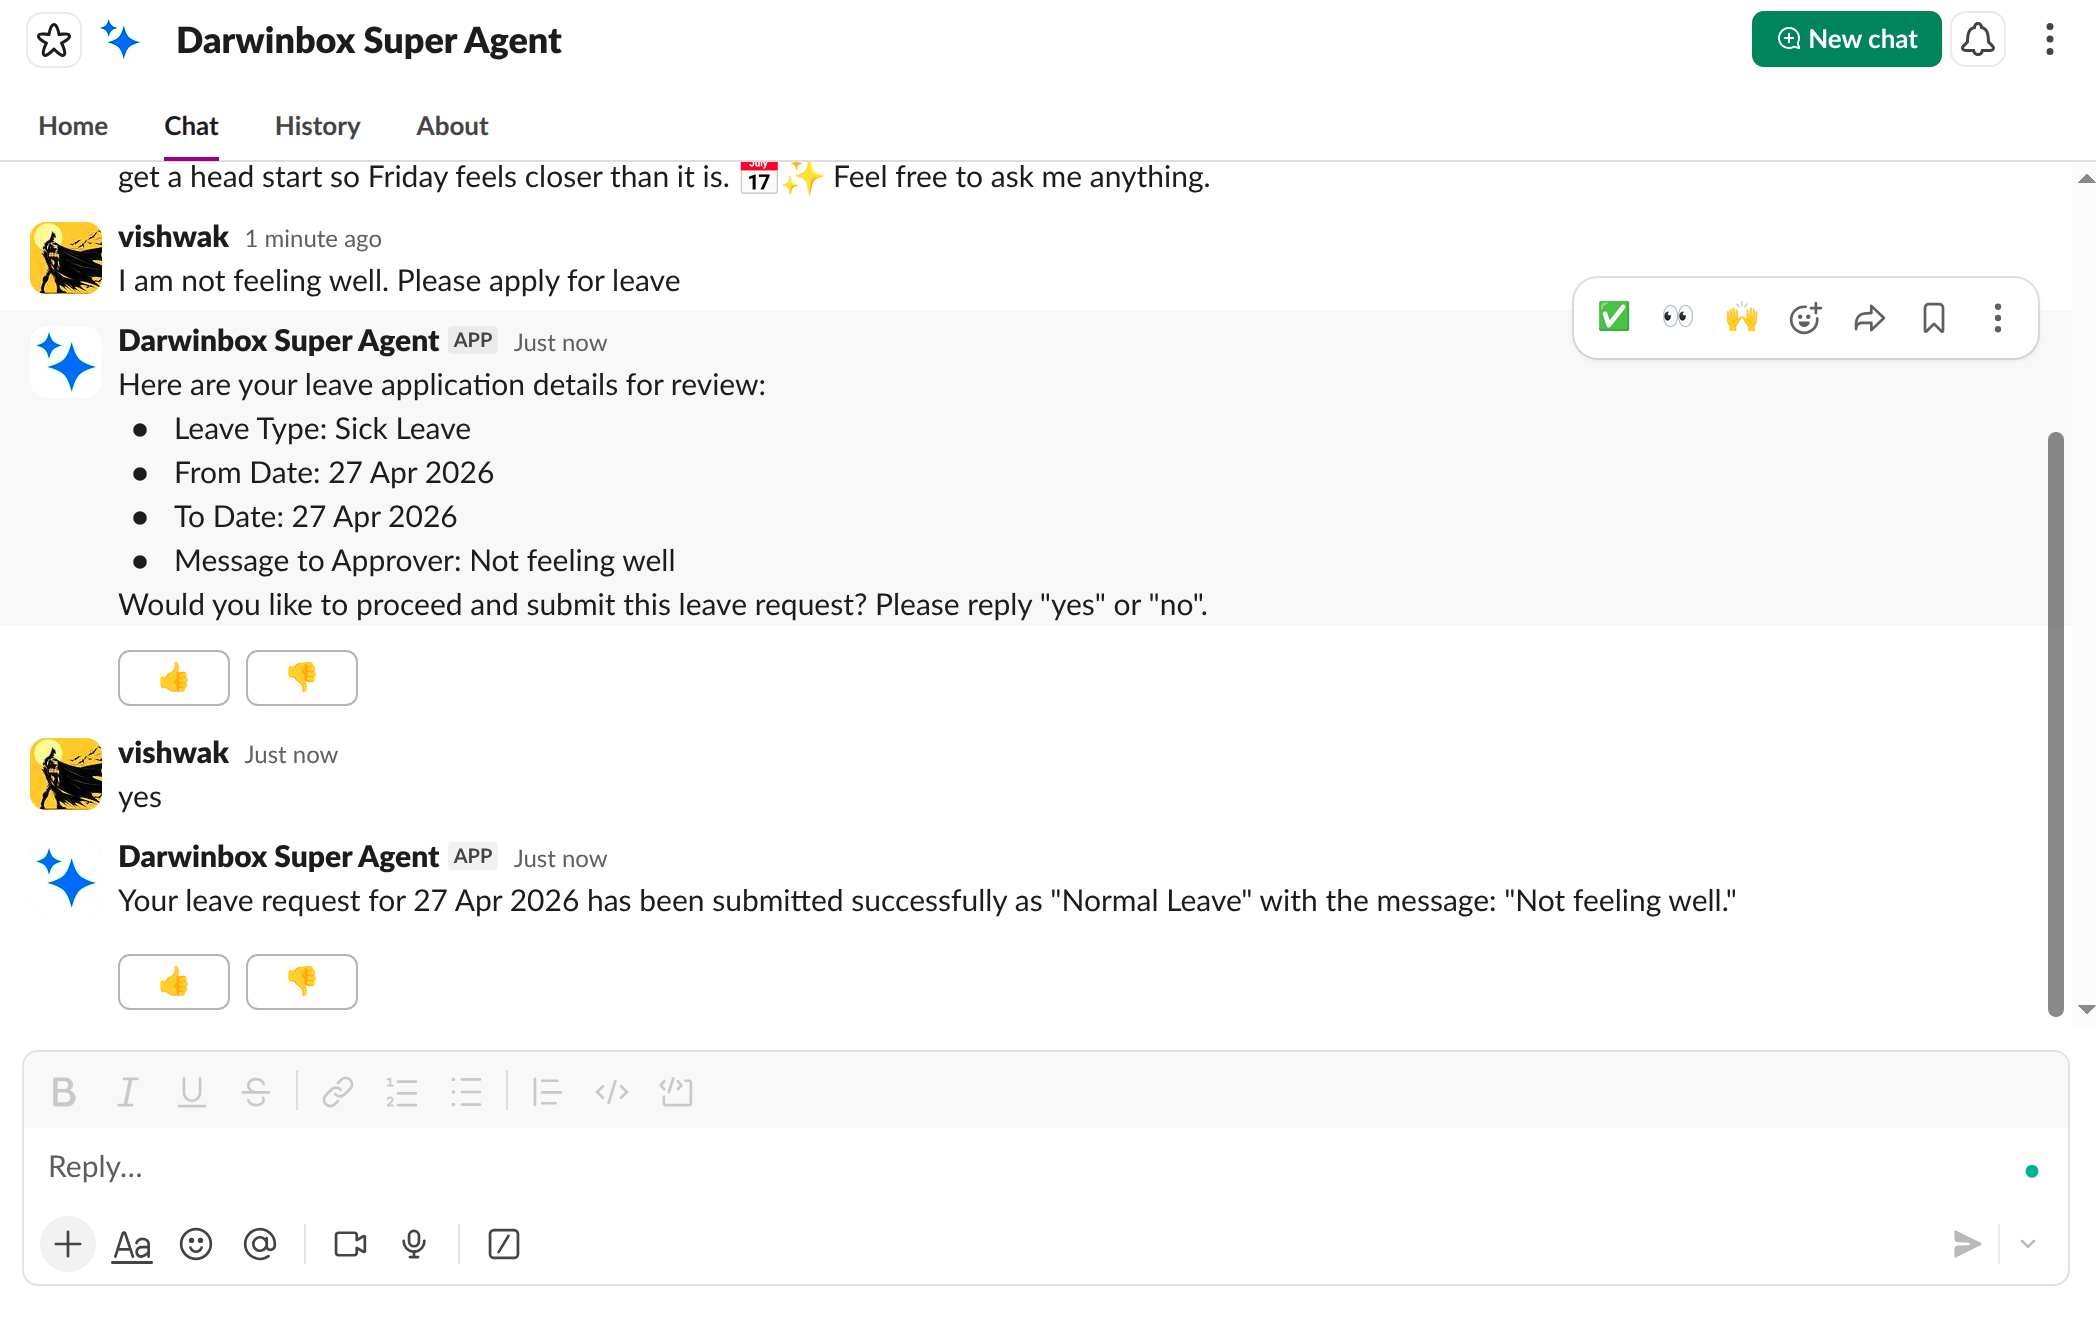Toggle strikethrough formatting

(x=256, y=1092)
